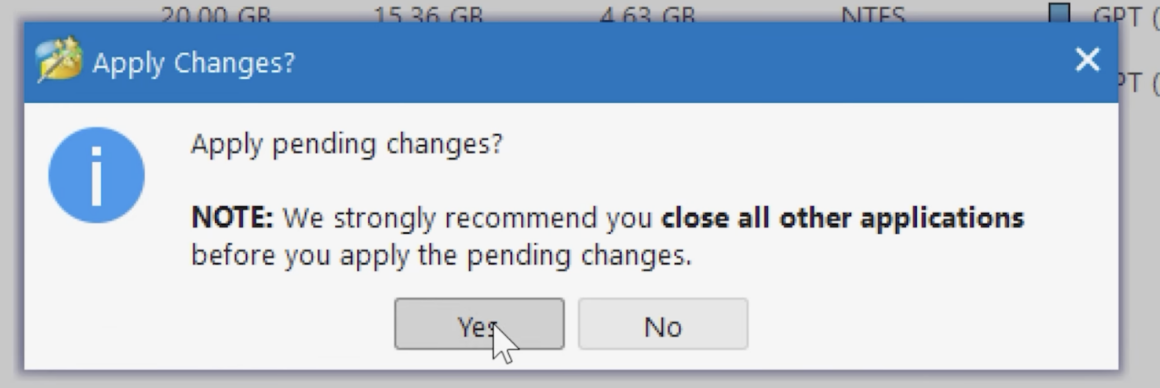Confirm pending changes with Yes button
Viewport: 1160px width, 388px height.
(x=479, y=324)
